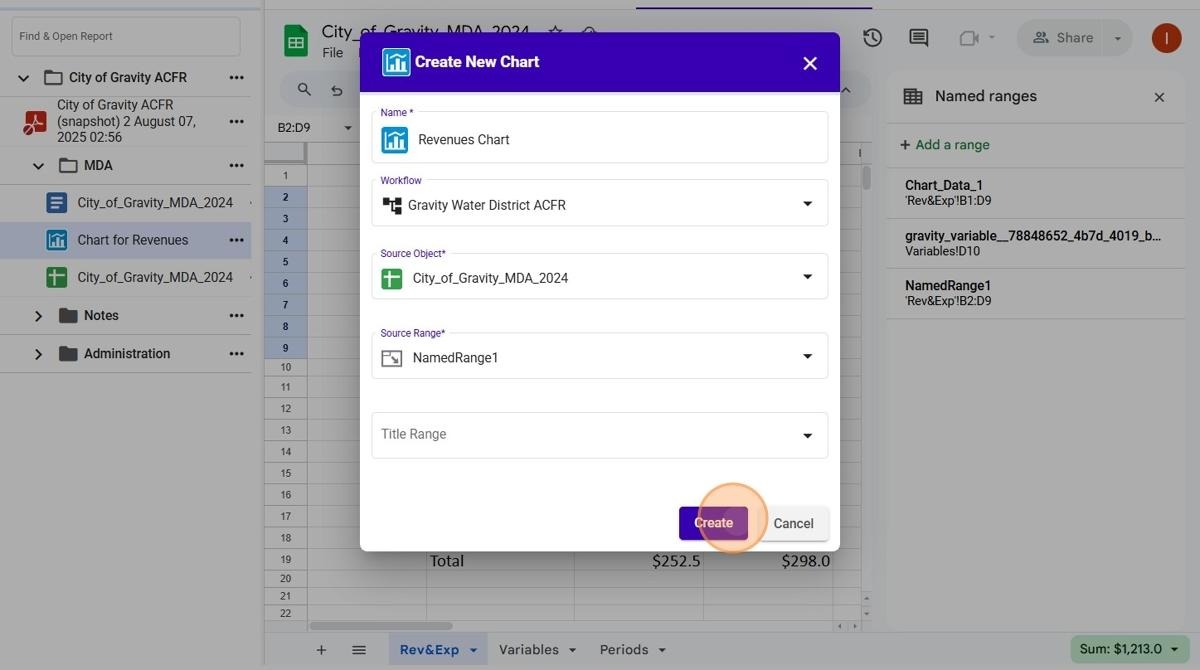Close the Named ranges panel
1200x670 pixels.
point(1159,97)
